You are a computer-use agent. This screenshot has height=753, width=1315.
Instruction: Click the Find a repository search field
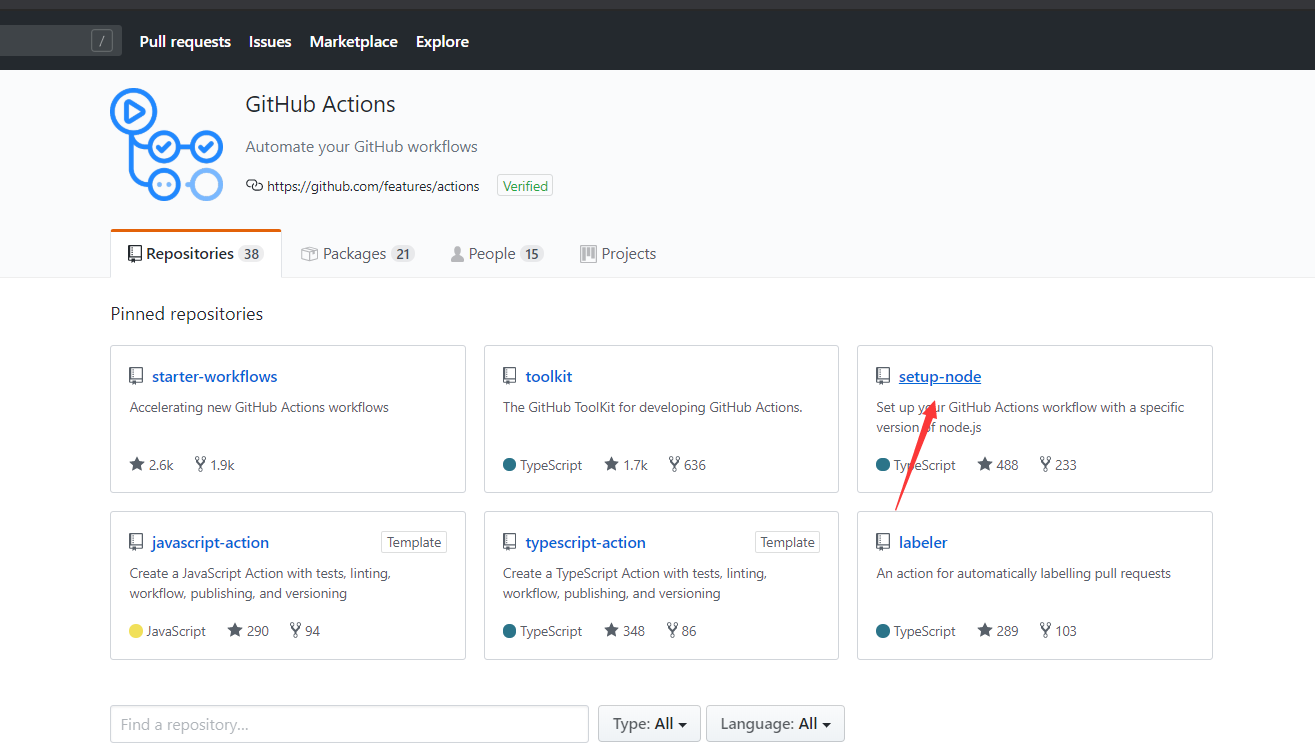click(x=349, y=724)
